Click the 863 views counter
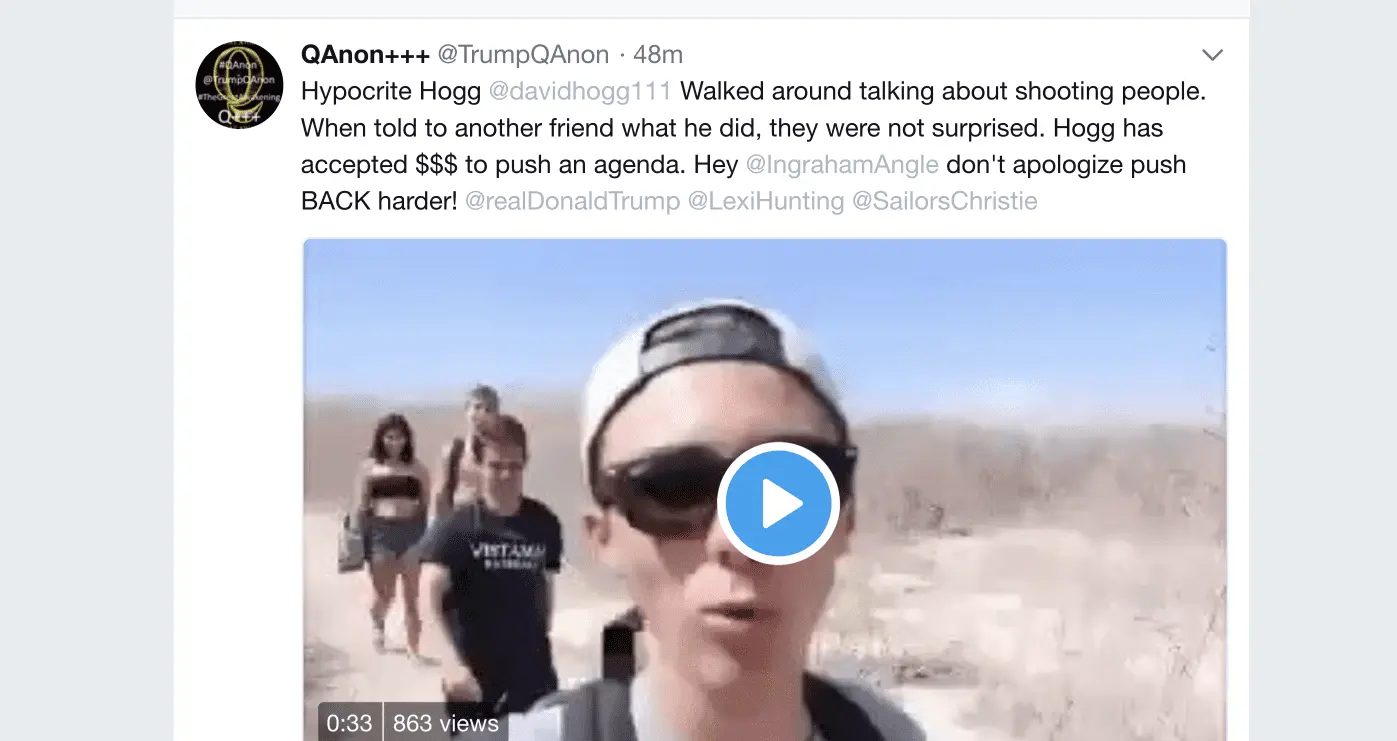This screenshot has width=1397, height=741. [446, 723]
